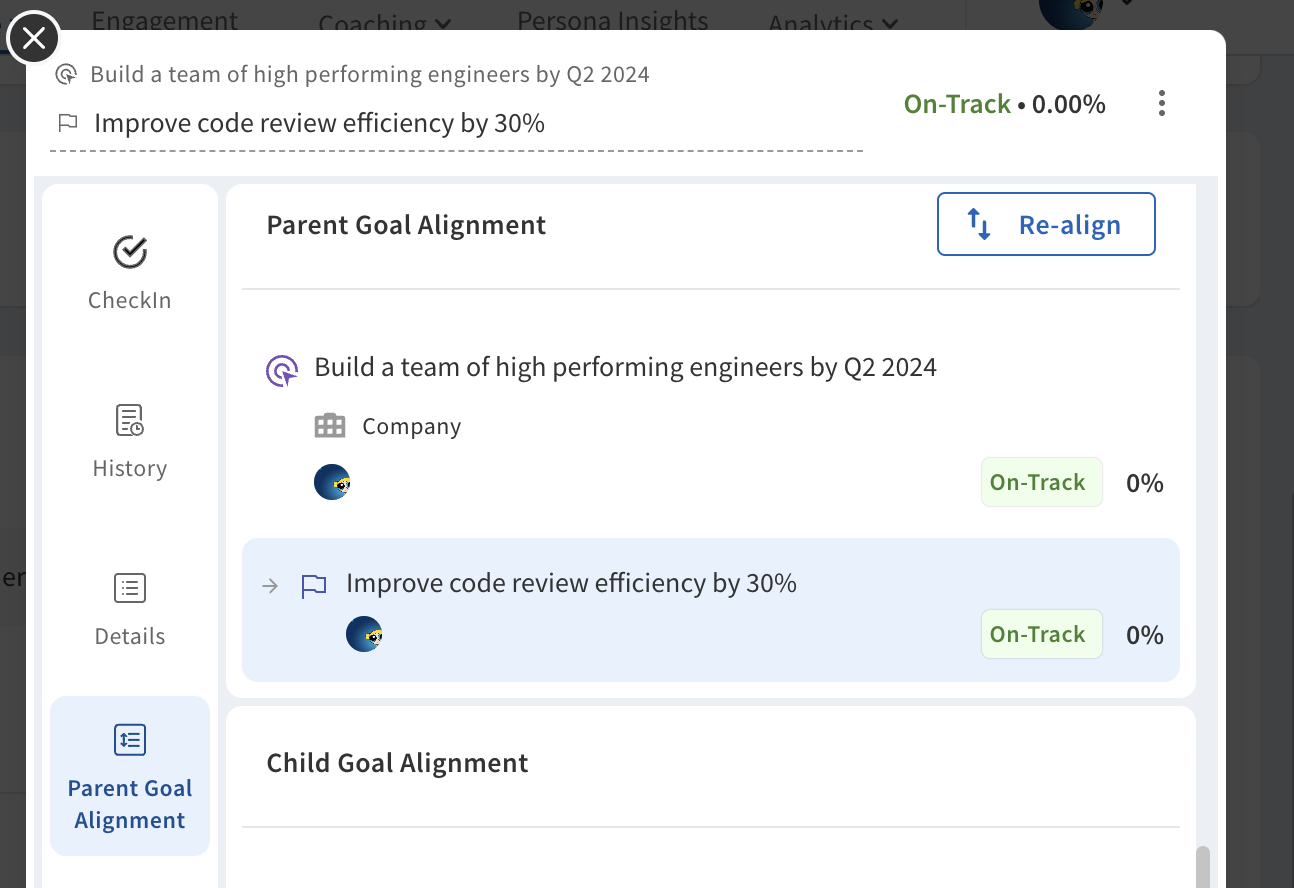
Task: Click the objective target icon in alignment list
Action: [282, 371]
